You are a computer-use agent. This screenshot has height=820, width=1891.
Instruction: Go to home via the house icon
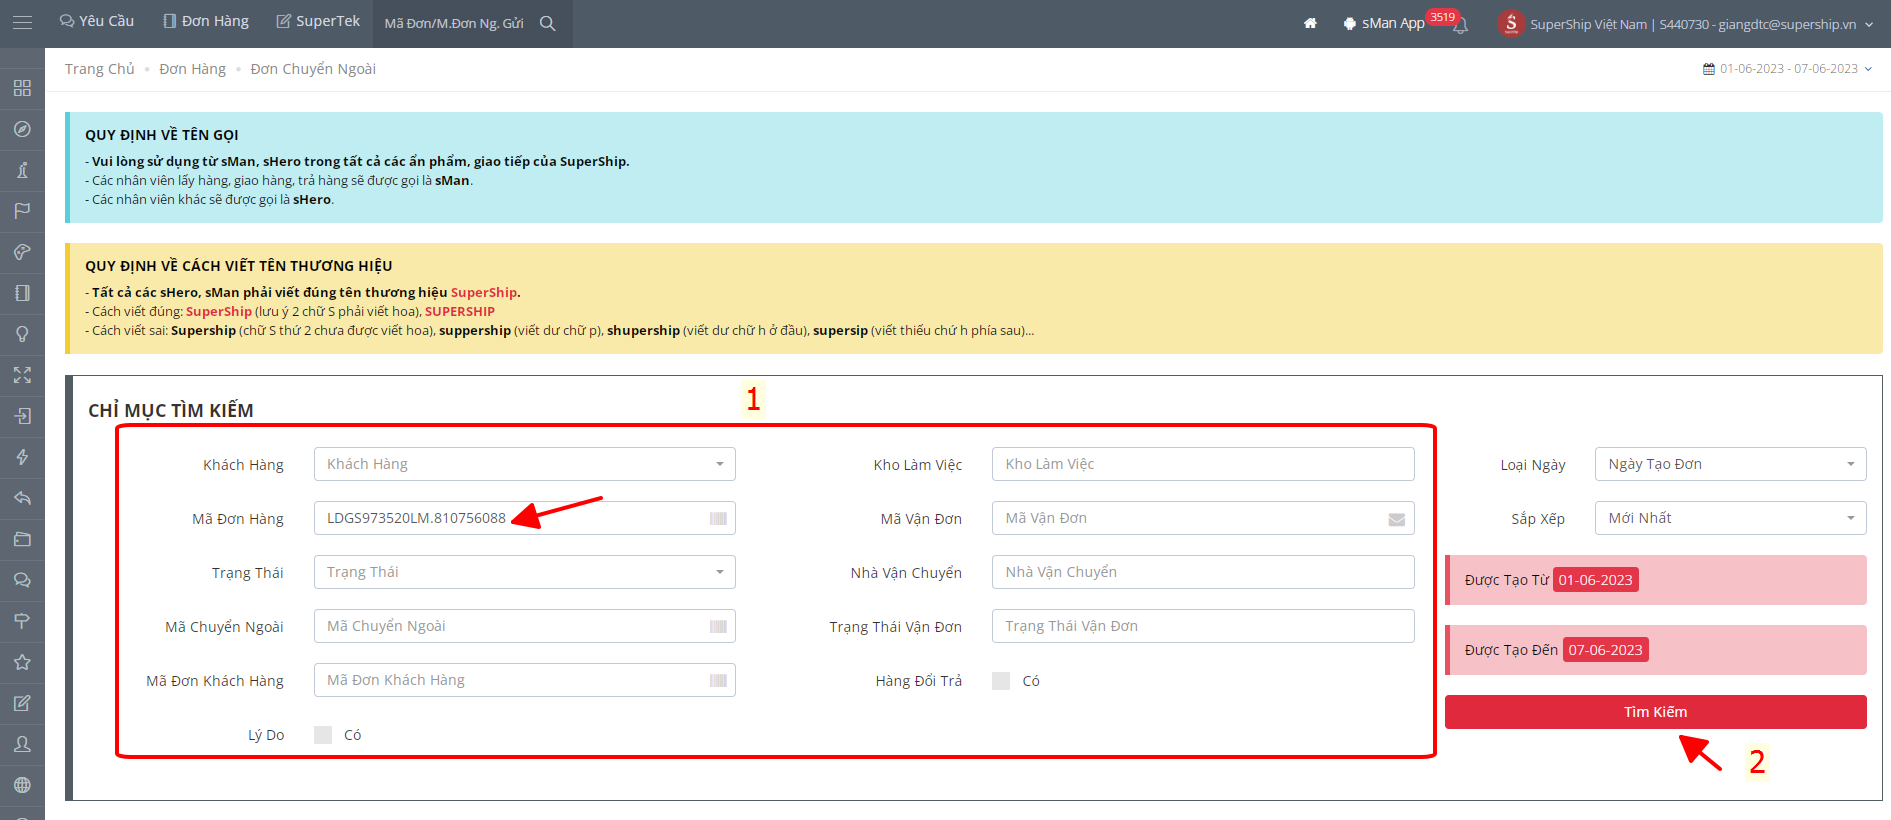click(1310, 23)
